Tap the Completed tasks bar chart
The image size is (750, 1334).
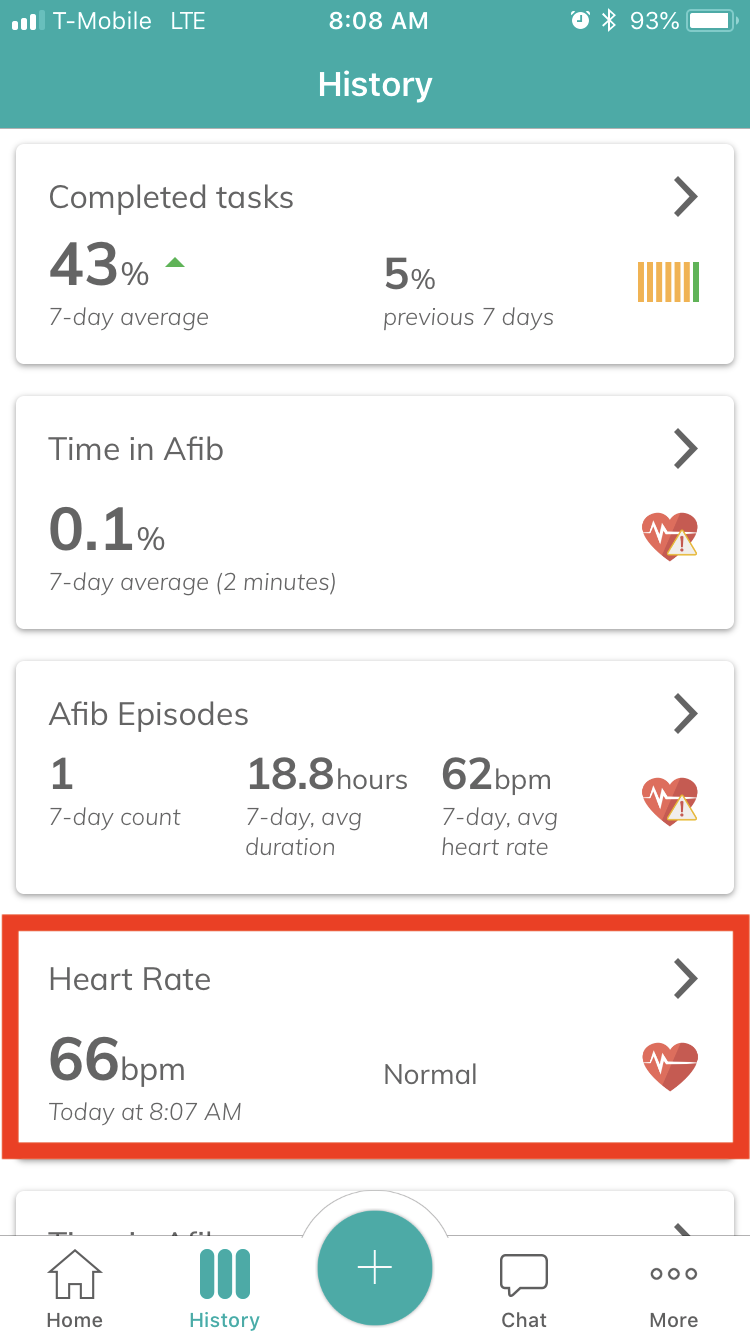669,282
